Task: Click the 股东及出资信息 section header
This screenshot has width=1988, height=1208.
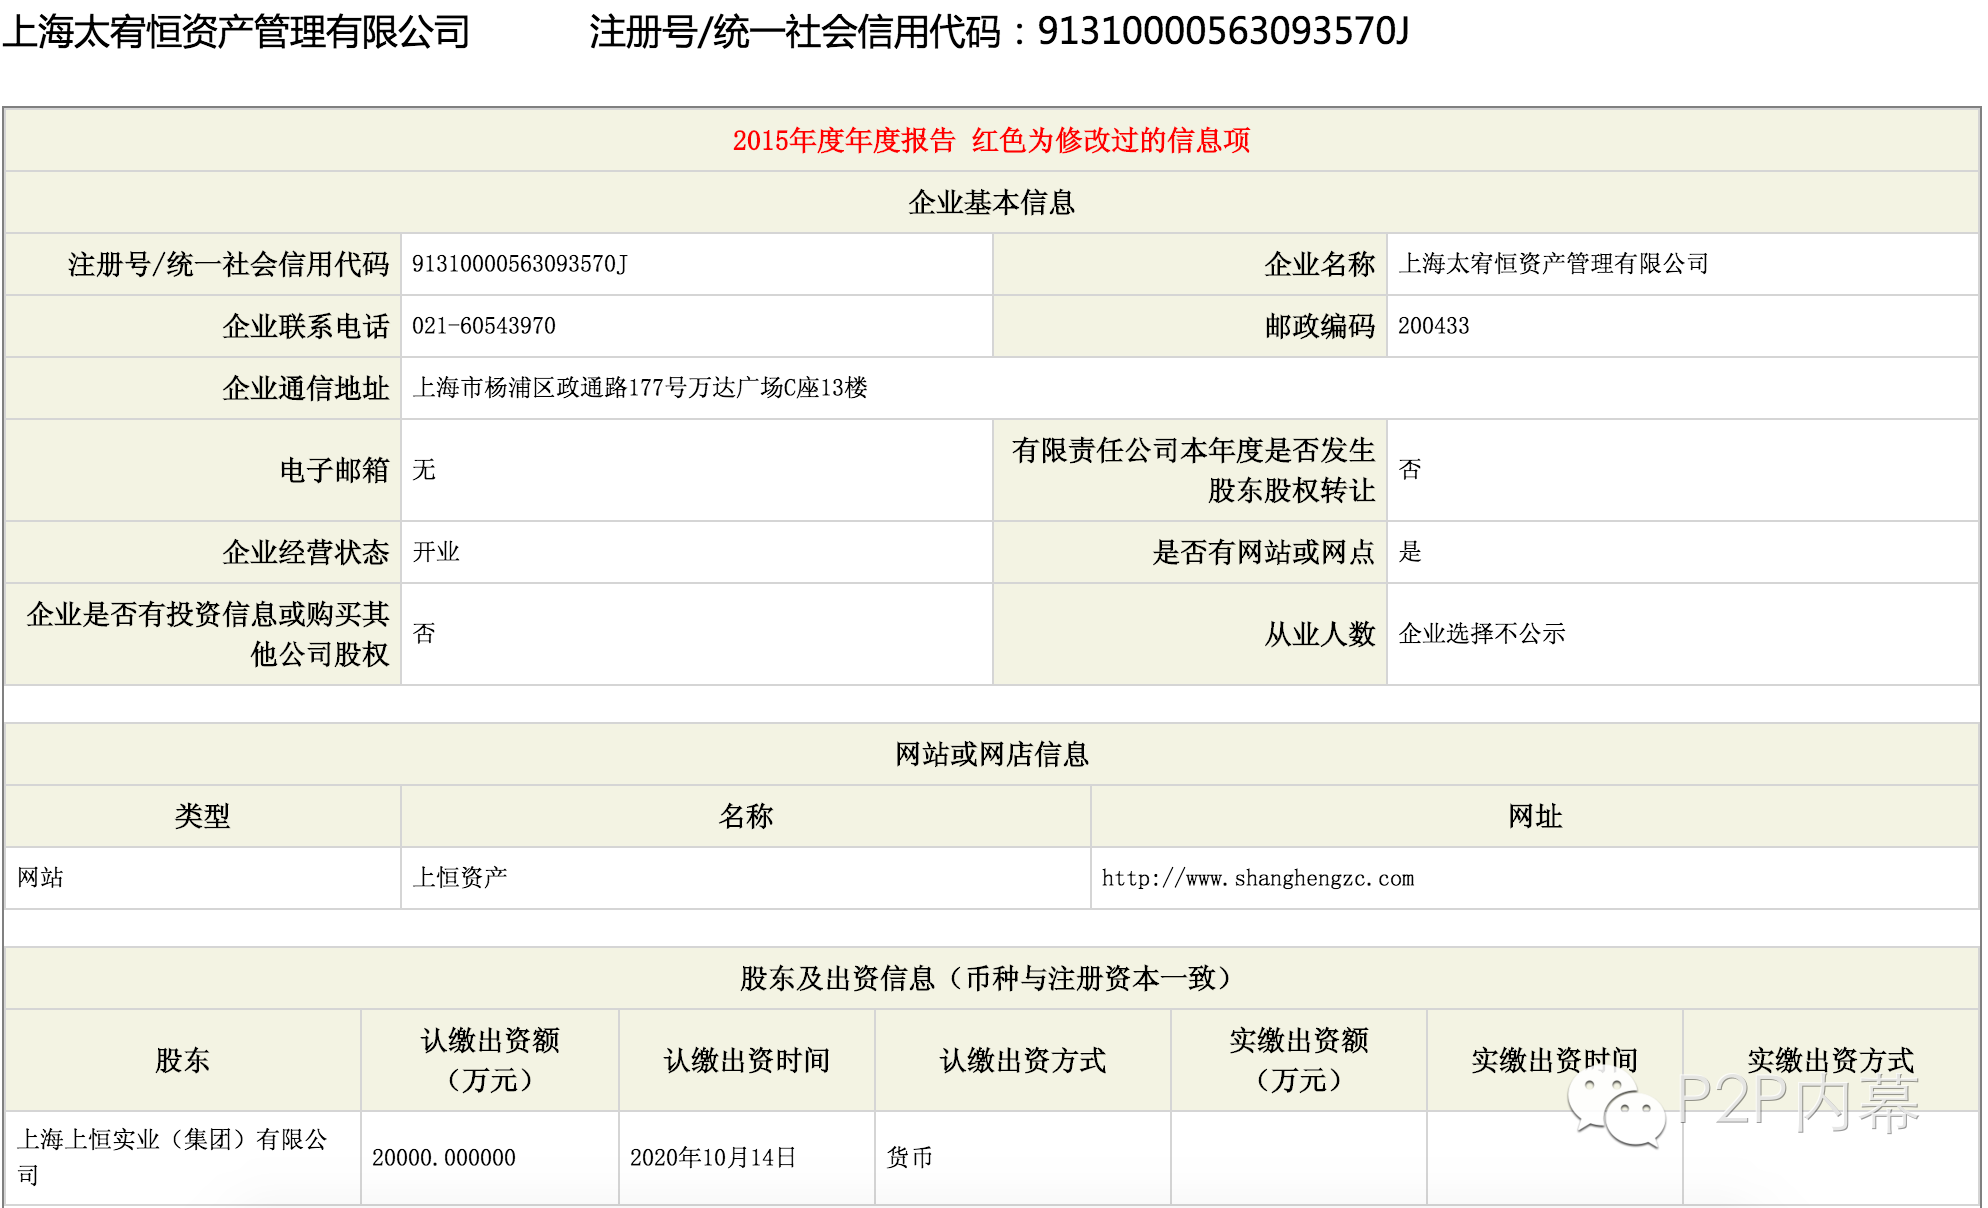Action: (x=986, y=979)
